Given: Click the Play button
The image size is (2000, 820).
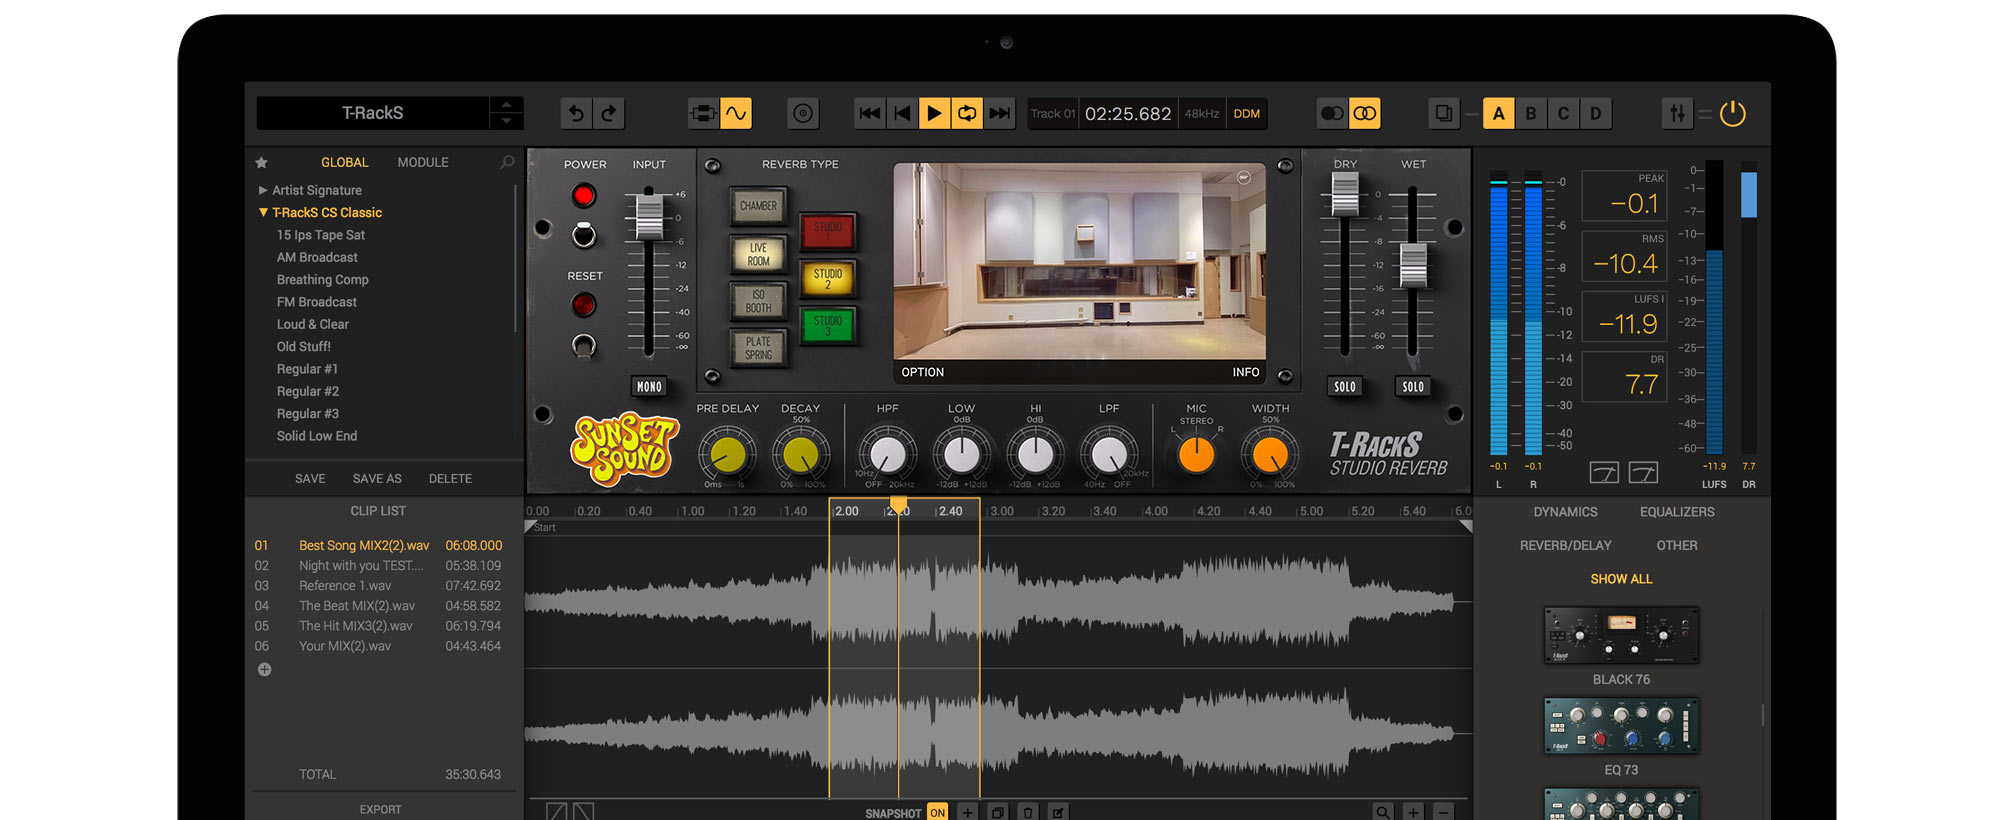Looking at the screenshot, I should coord(934,114).
